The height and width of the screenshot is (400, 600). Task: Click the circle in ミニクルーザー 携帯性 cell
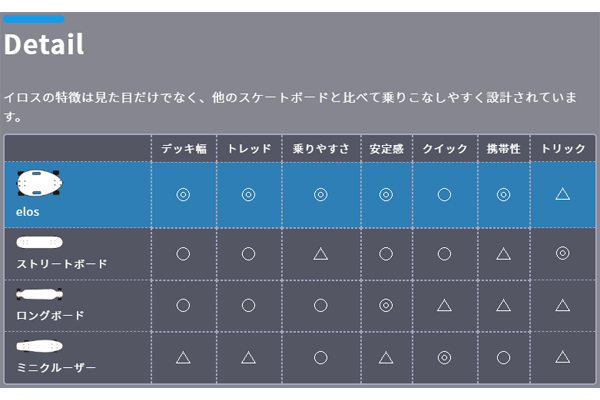pyautogui.click(x=503, y=356)
